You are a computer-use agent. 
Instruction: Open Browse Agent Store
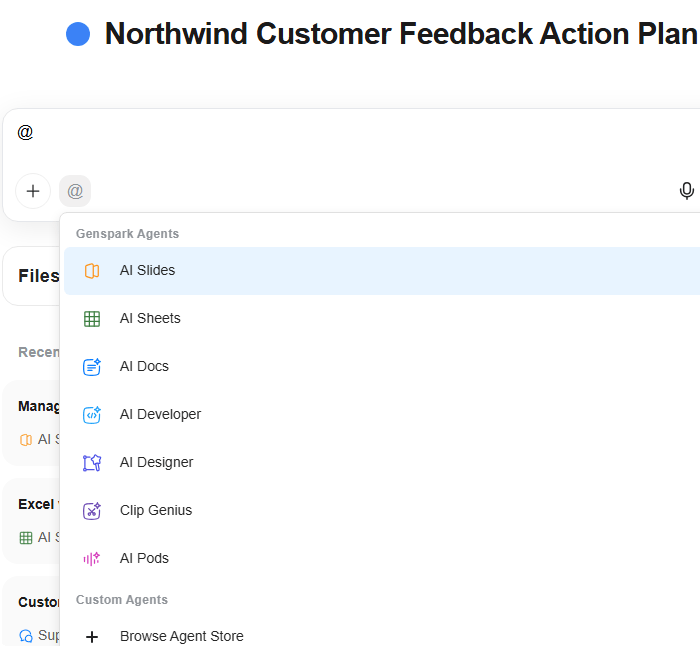click(x=382, y=636)
